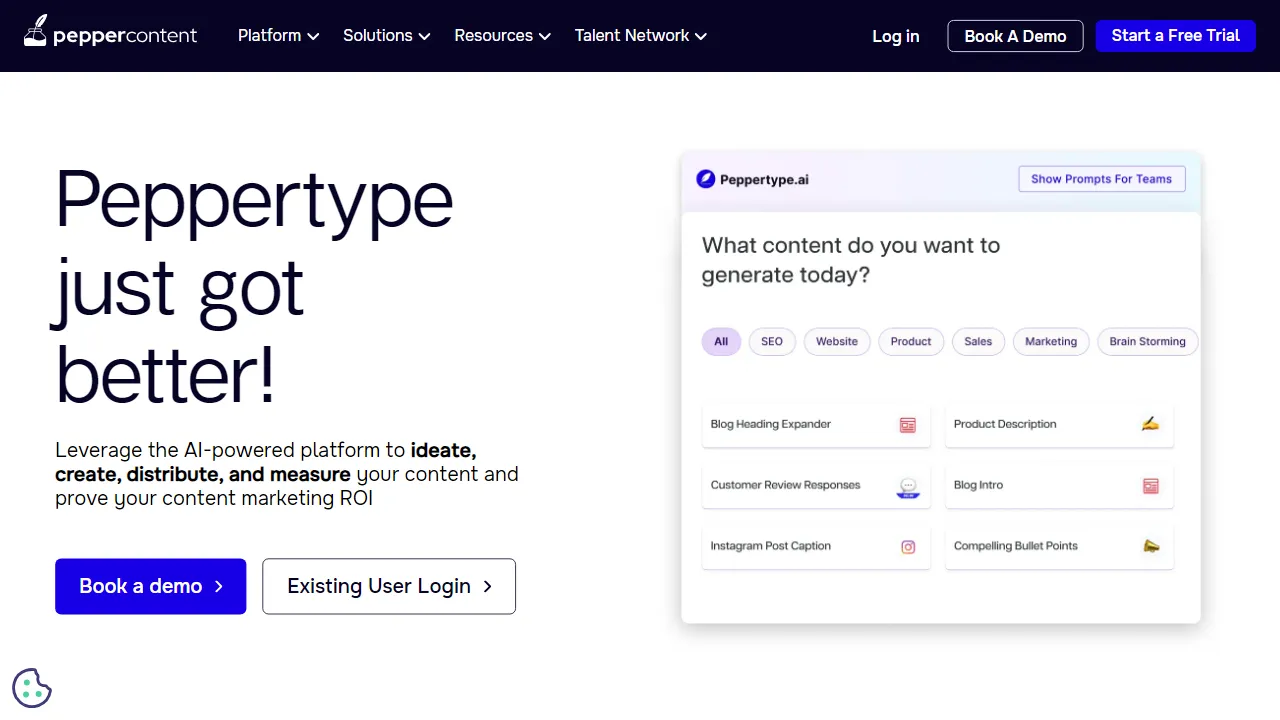Open the Instagram Post Caption card

point(816,547)
